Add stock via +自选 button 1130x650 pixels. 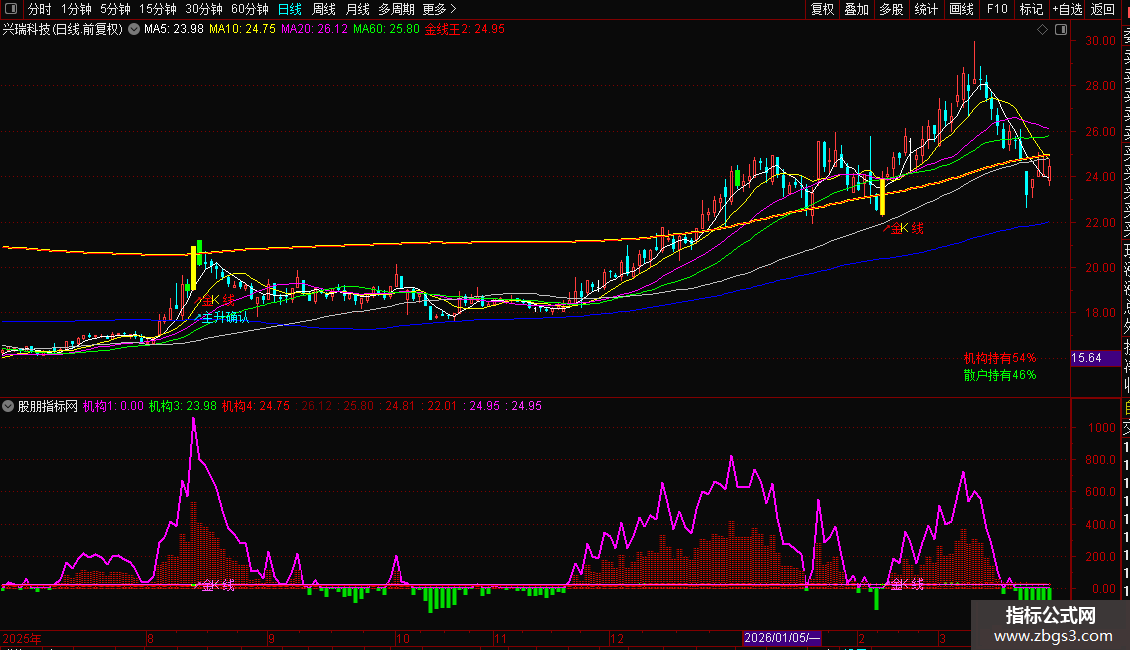(x=1067, y=9)
